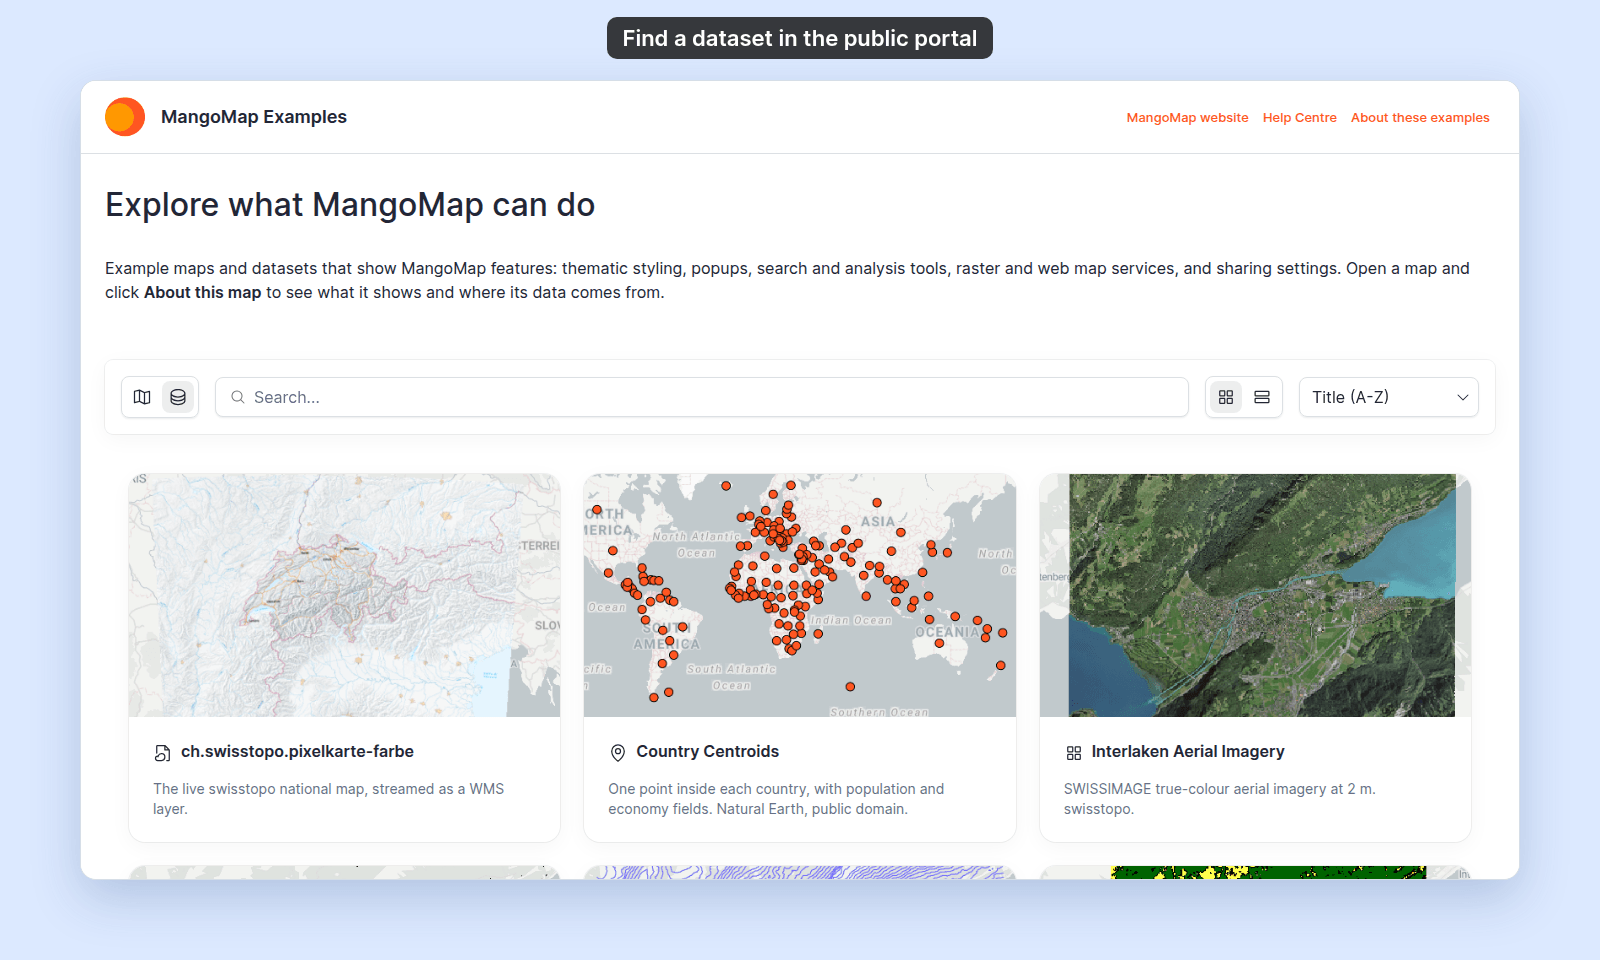Switch to the maps filter icon
This screenshot has height=960, width=1600.
[142, 397]
